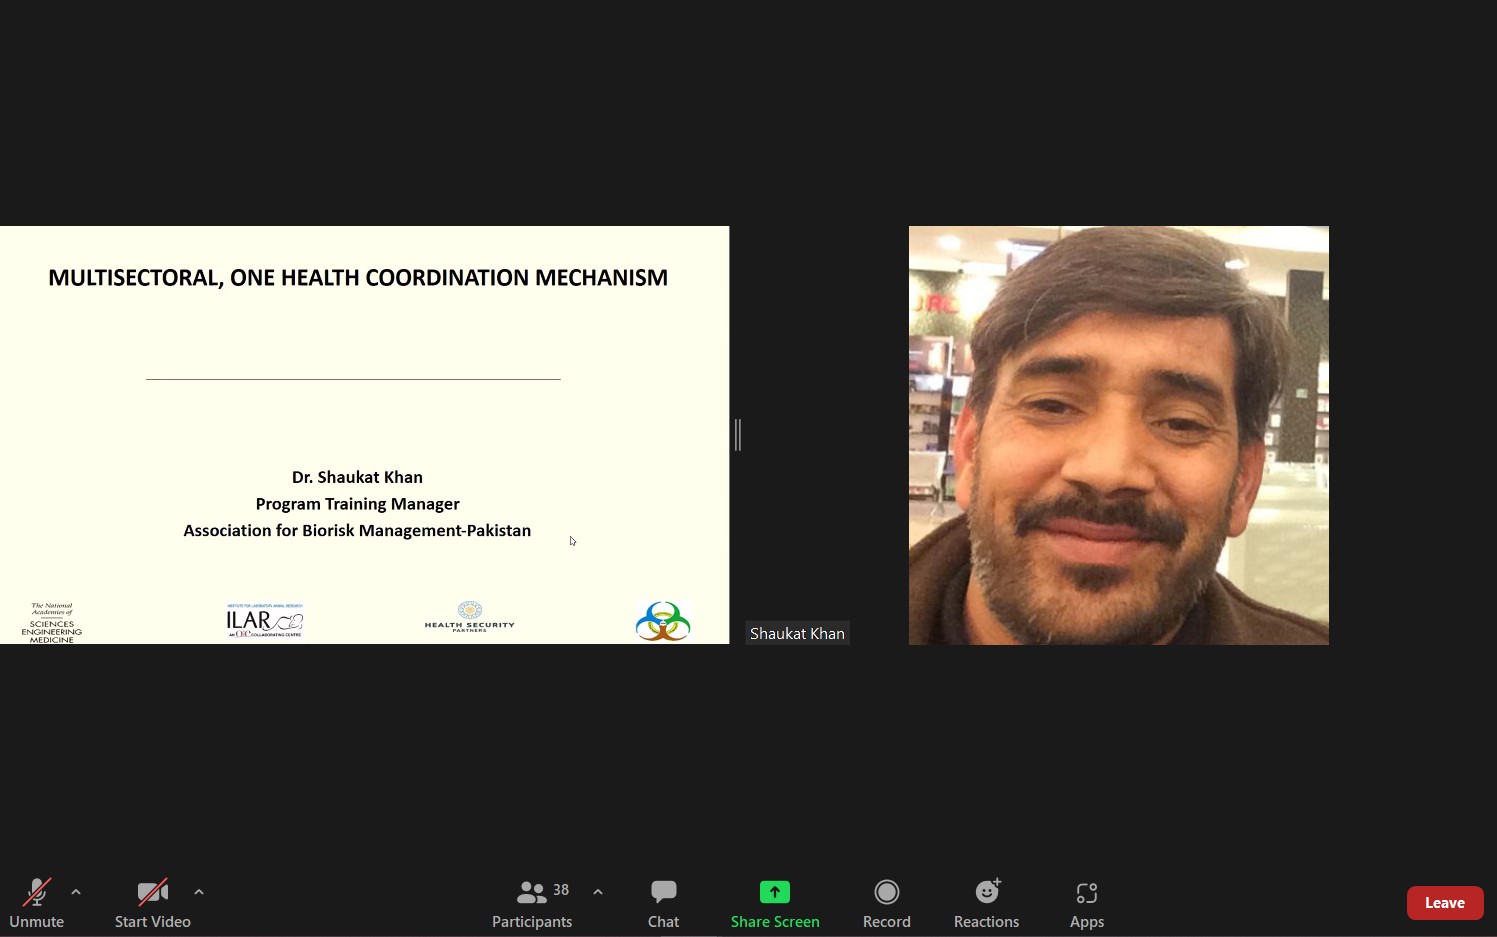
Task: Click the slide title about One Health Coordination
Action: pyautogui.click(x=358, y=278)
